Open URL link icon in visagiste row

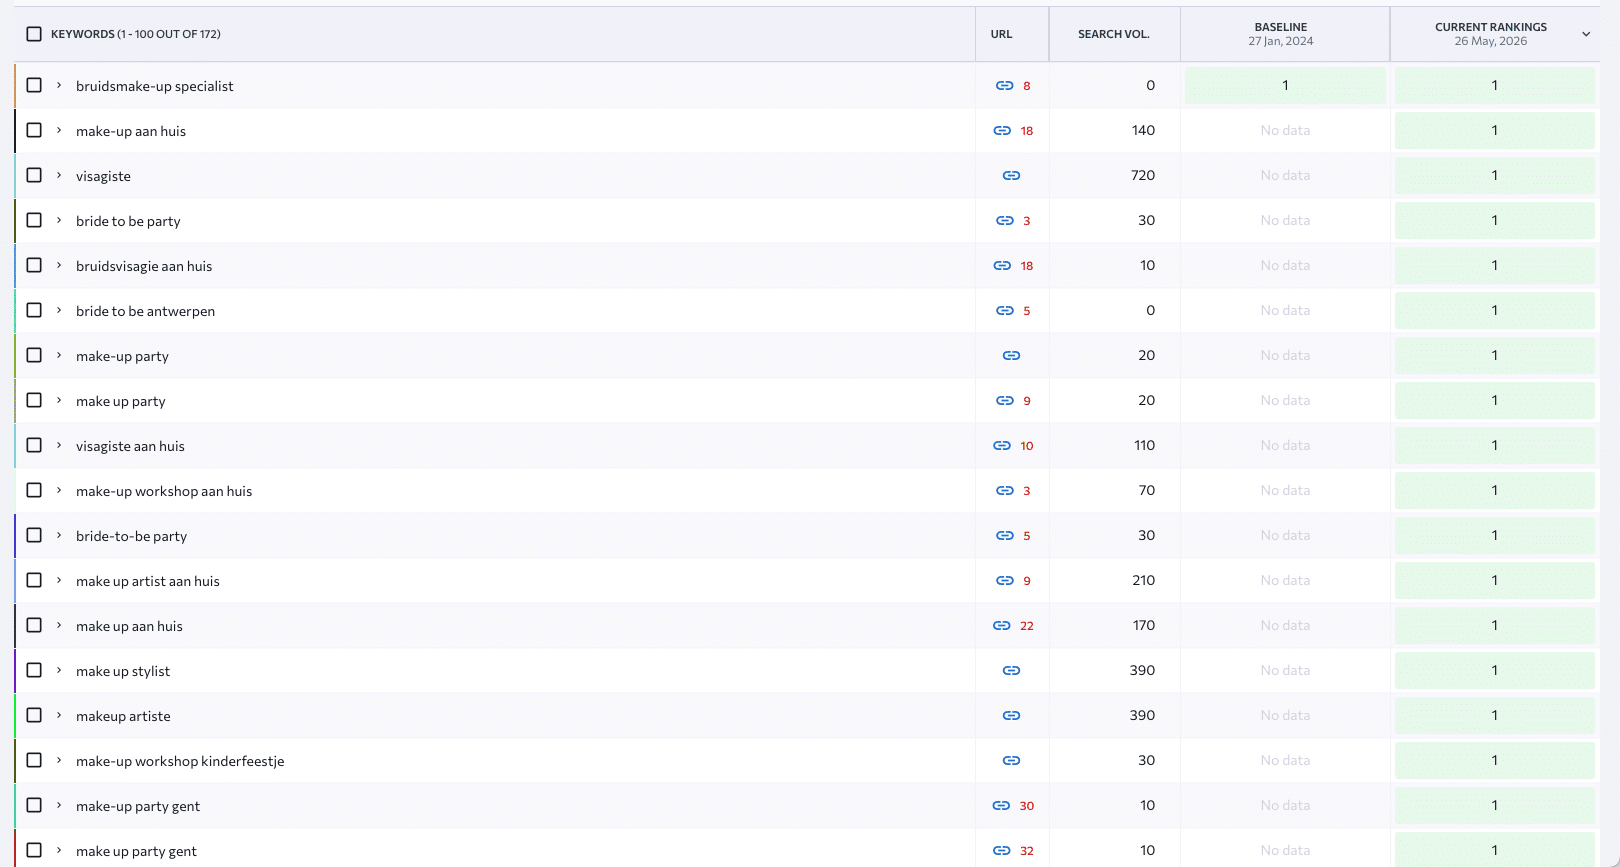[1011, 176]
